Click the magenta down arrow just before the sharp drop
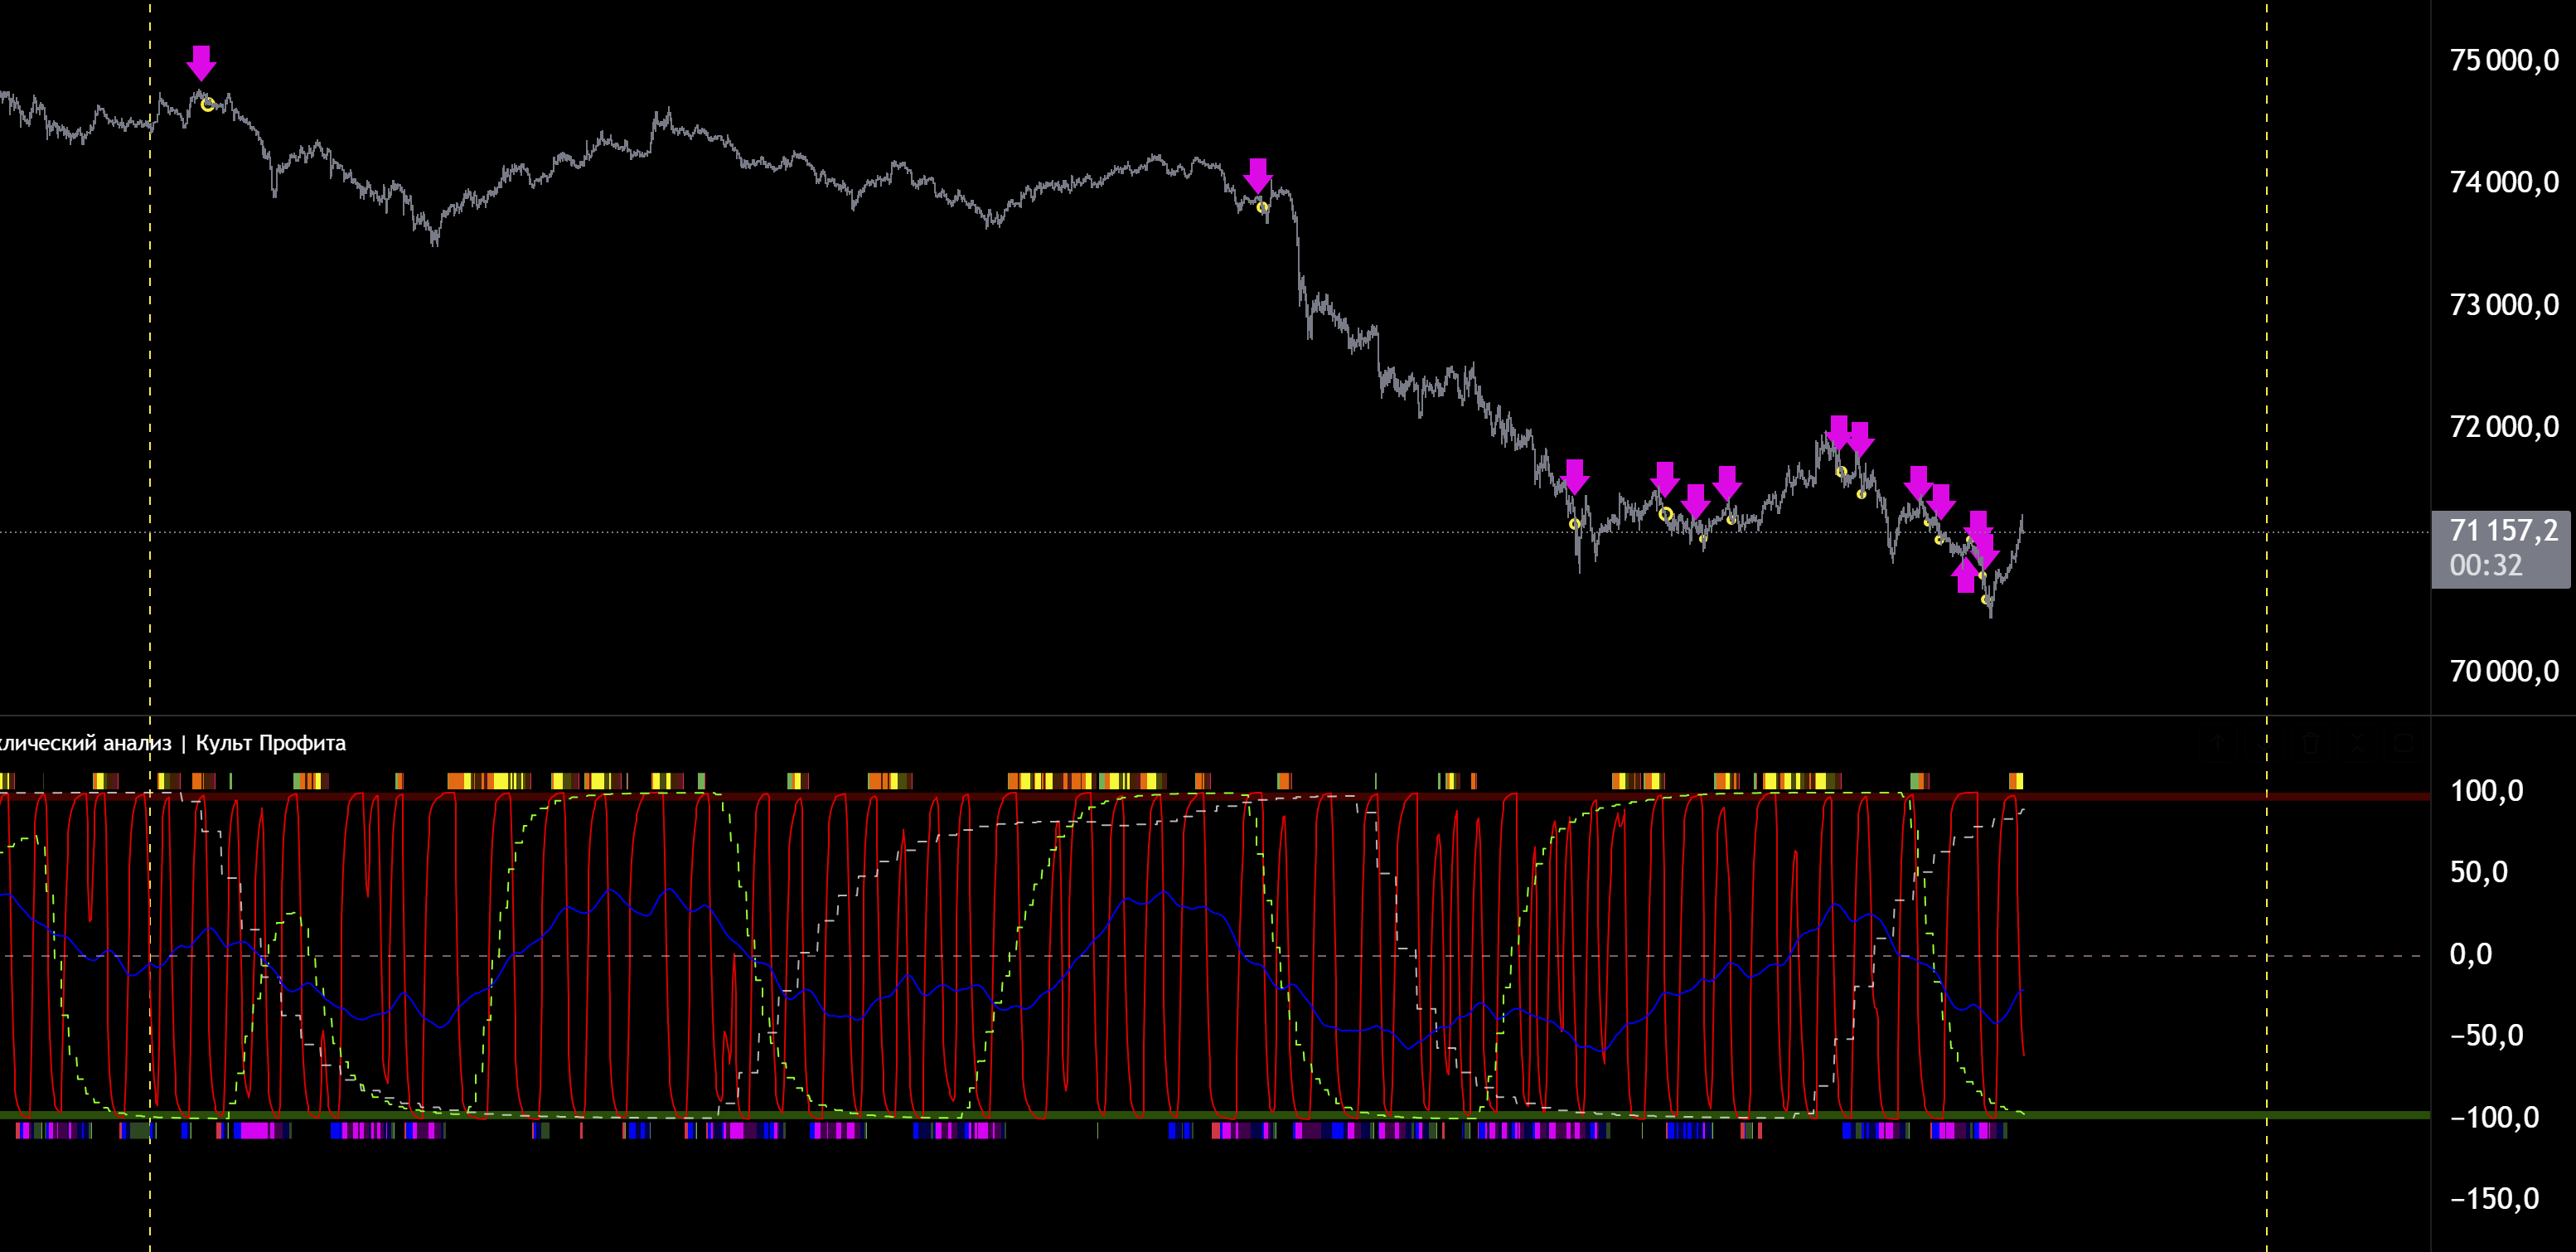The width and height of the screenshot is (2576, 1252). tap(1257, 175)
